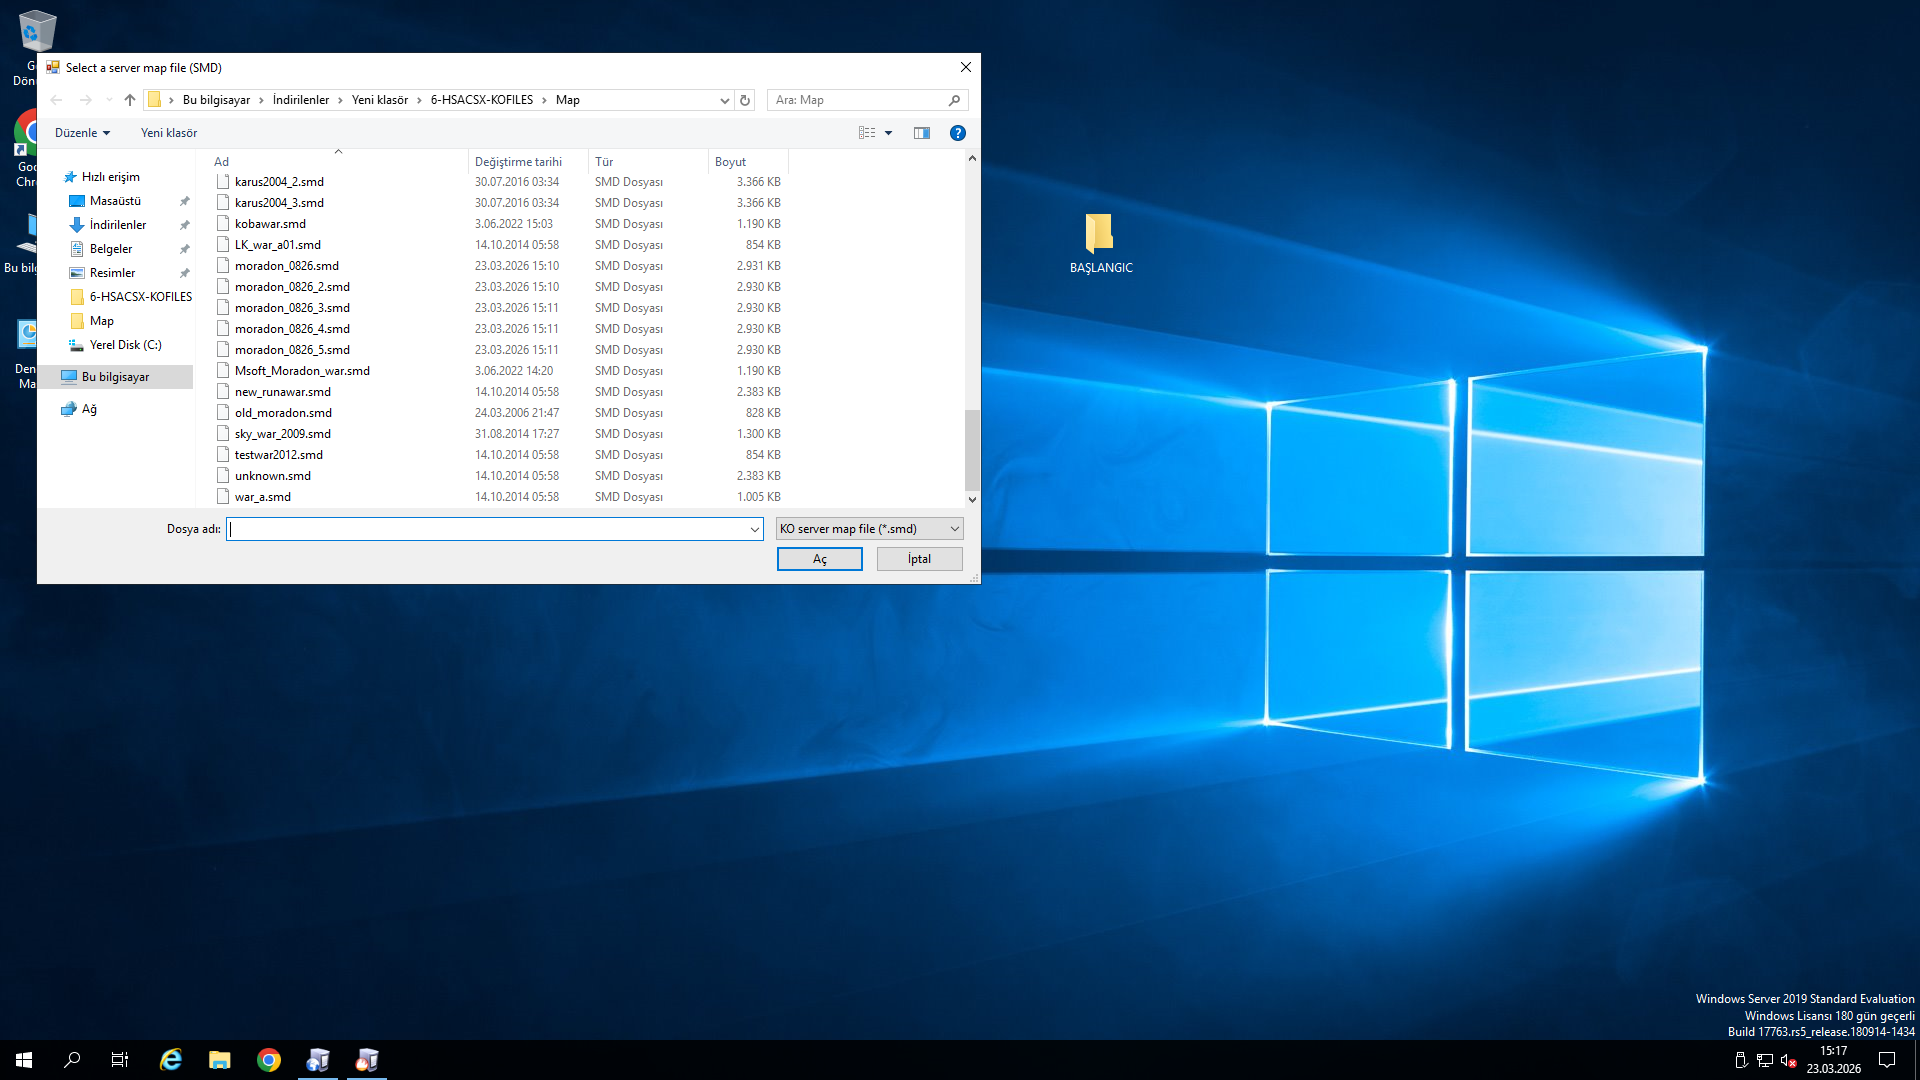Open the Düzenle menu
The width and height of the screenshot is (1920, 1080).
point(82,133)
